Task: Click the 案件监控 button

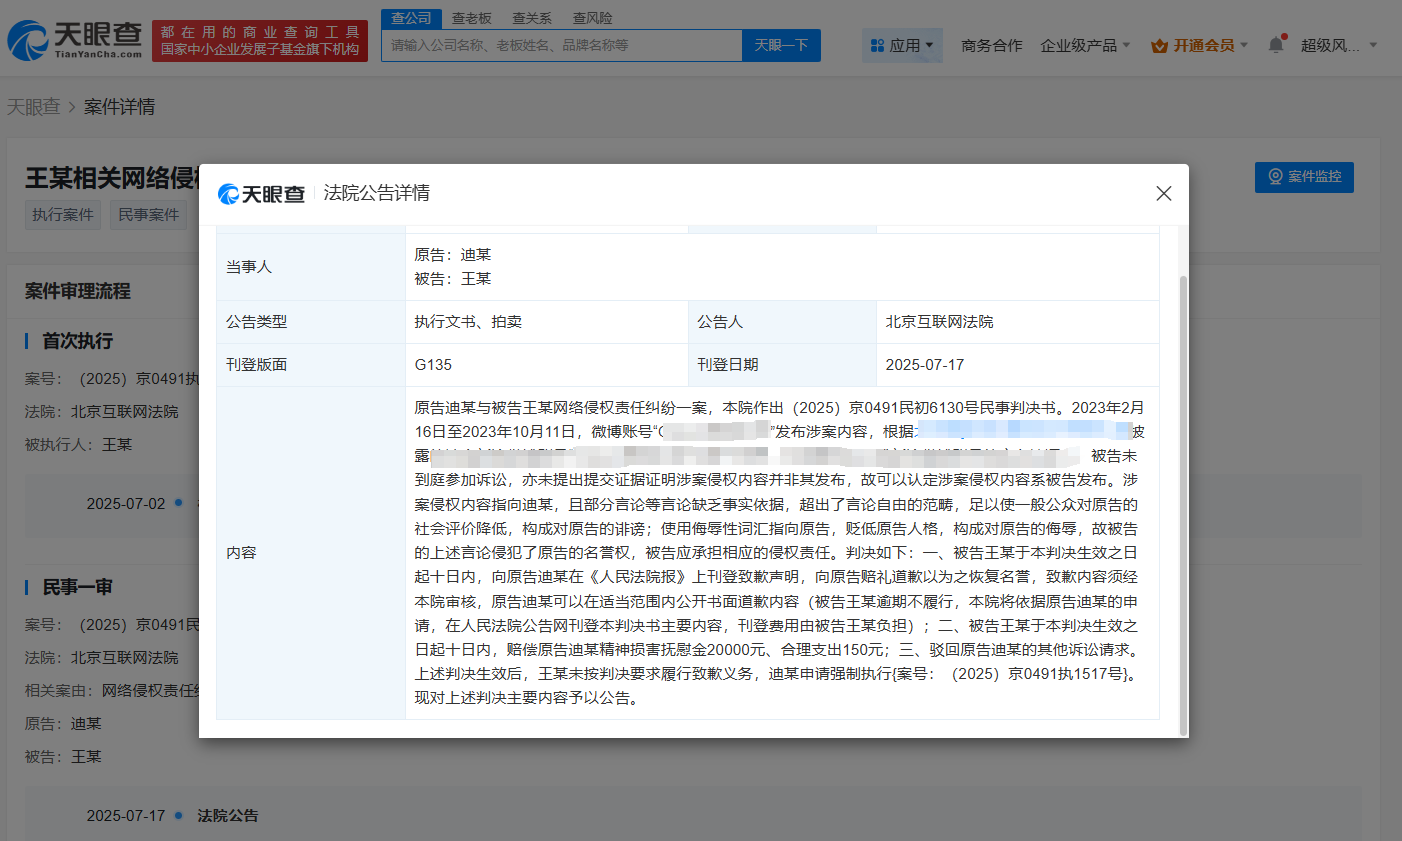Action: click(1303, 177)
